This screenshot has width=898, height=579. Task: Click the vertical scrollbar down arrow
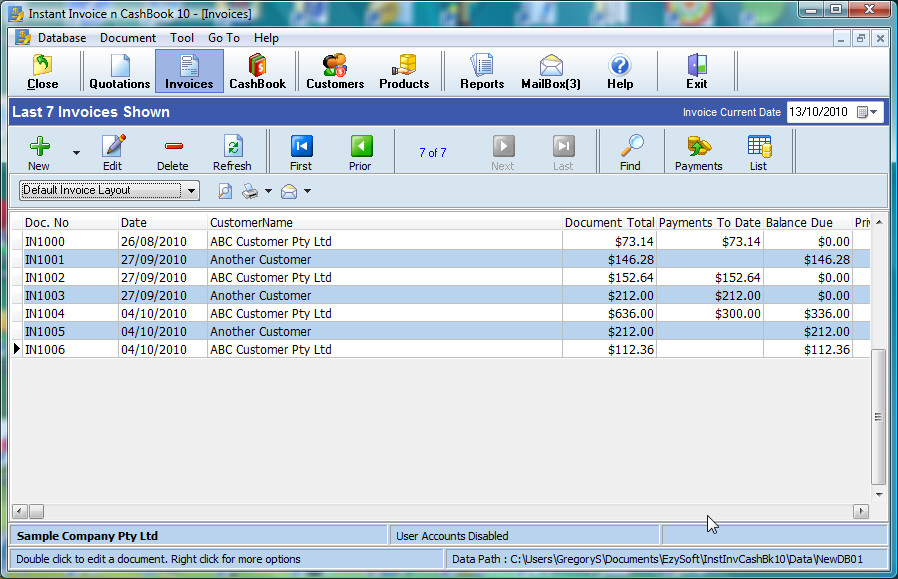[x=879, y=495]
